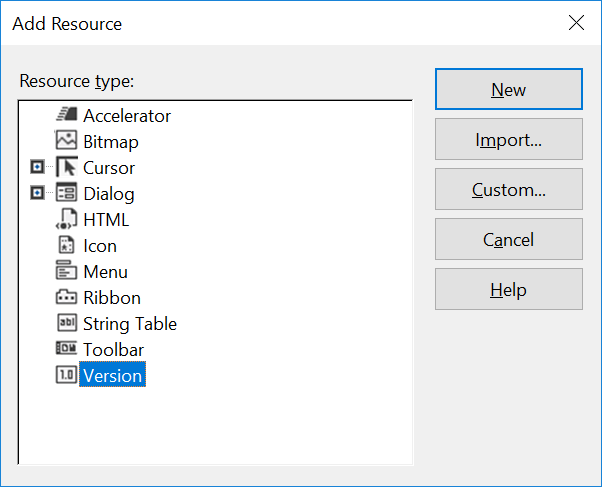Click the Custom... button

coord(509,189)
